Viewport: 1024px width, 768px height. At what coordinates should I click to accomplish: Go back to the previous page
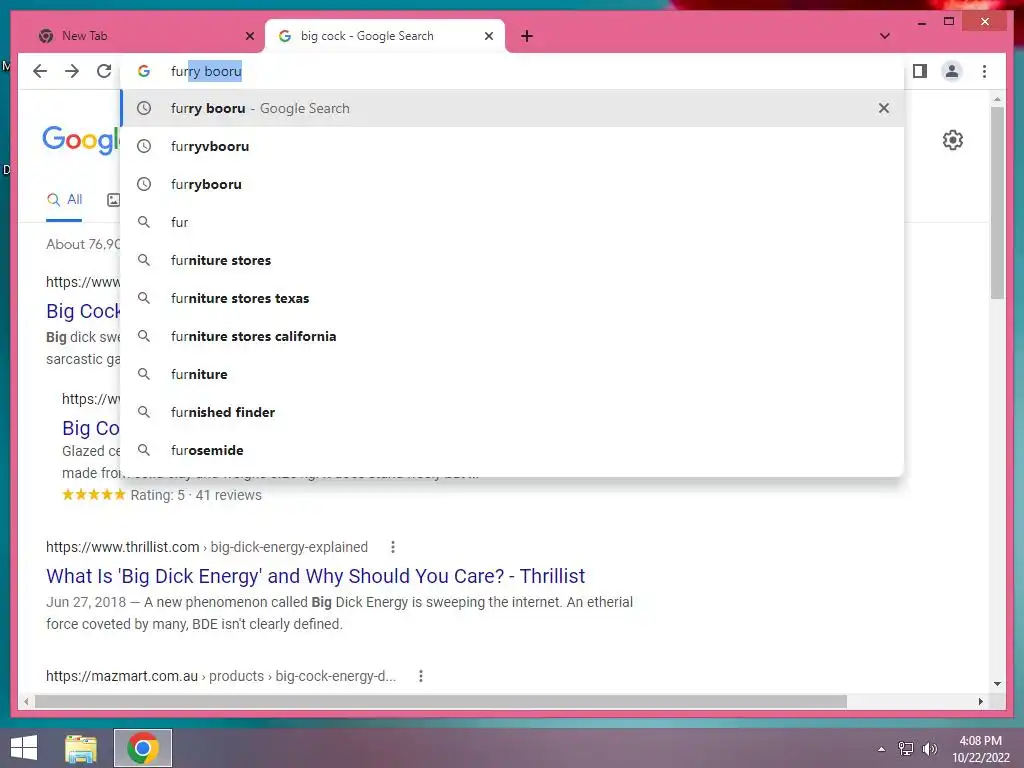click(x=40, y=71)
